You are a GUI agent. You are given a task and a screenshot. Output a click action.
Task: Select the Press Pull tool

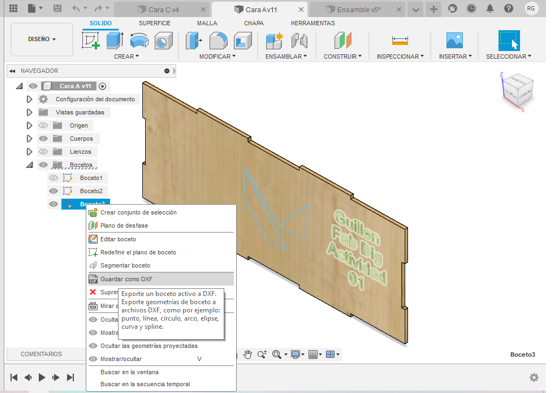tap(193, 40)
